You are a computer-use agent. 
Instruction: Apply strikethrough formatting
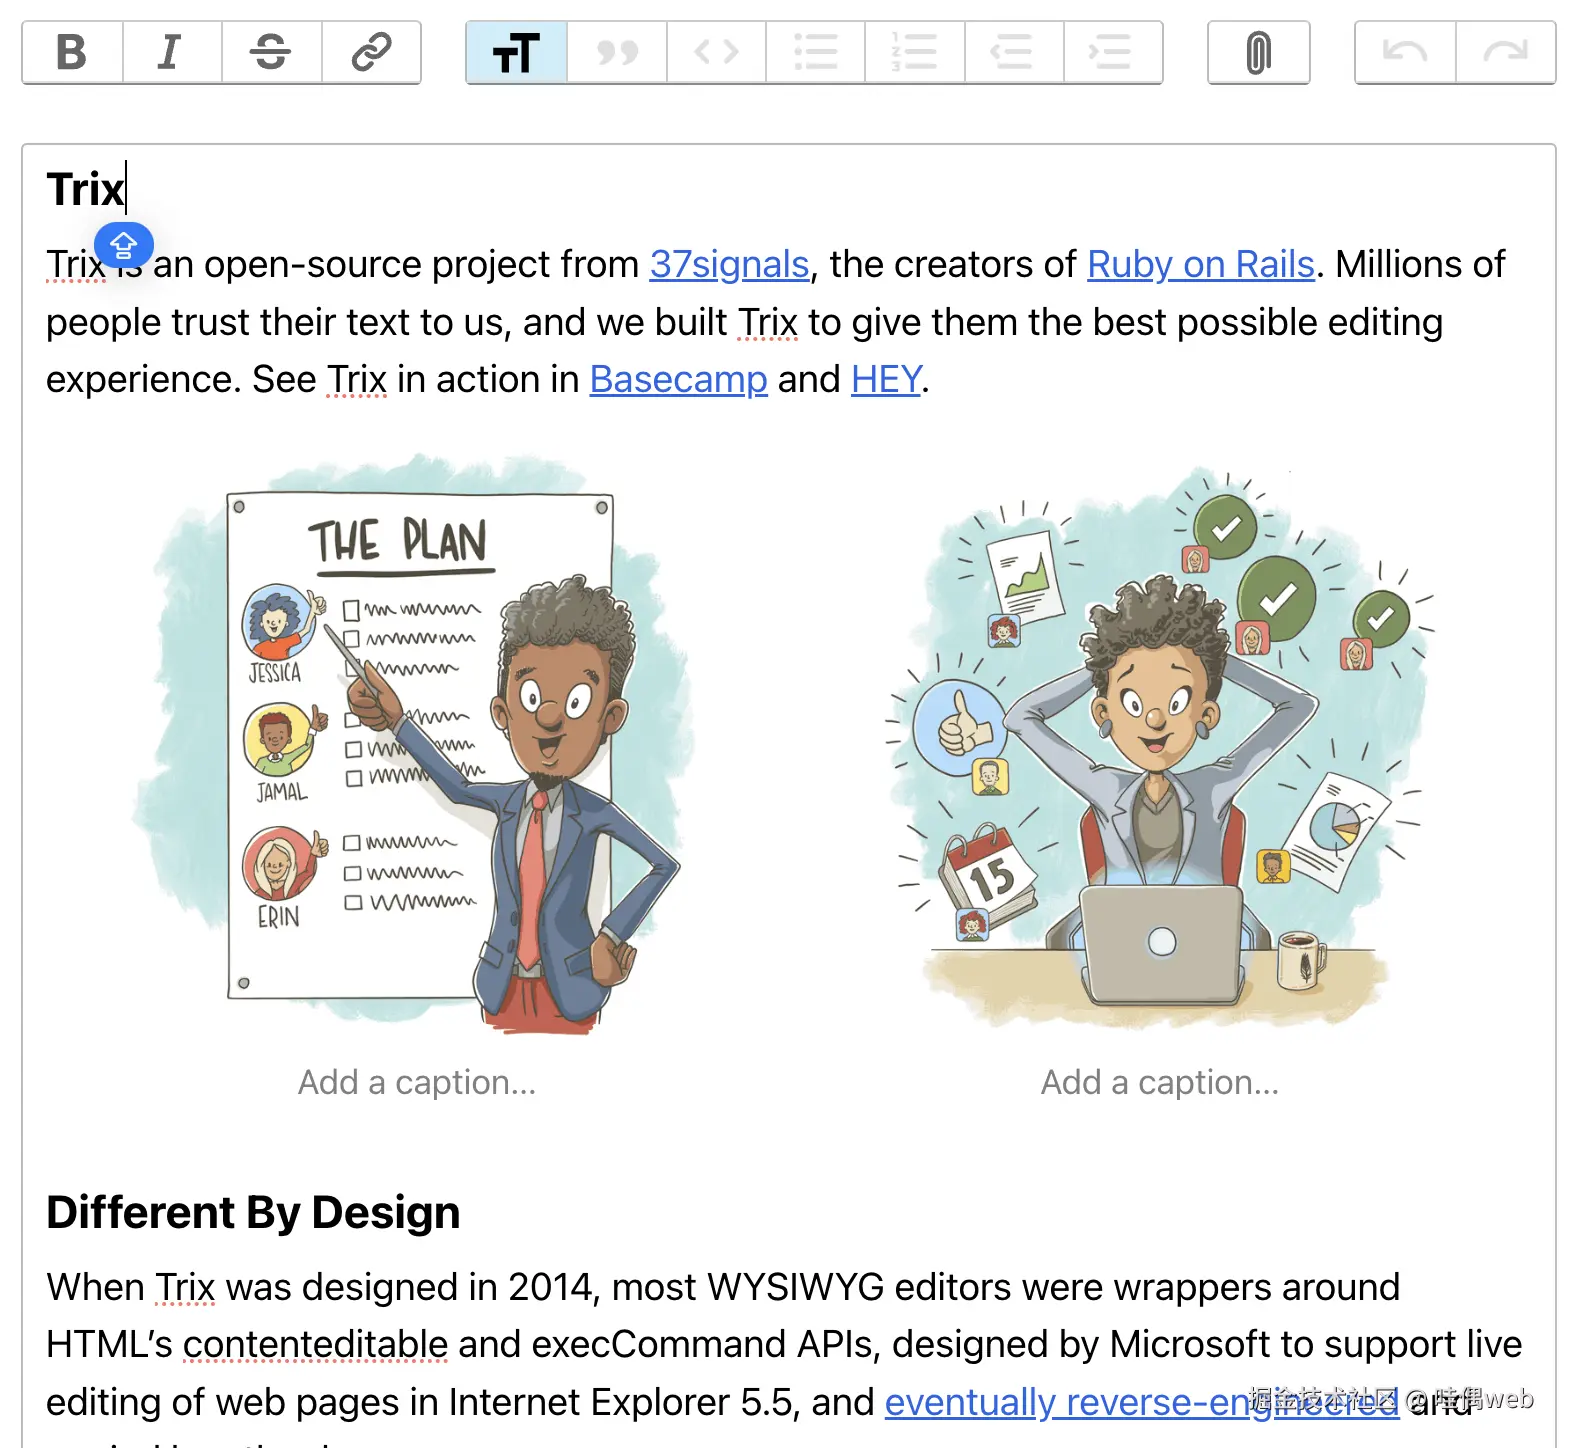click(x=271, y=52)
